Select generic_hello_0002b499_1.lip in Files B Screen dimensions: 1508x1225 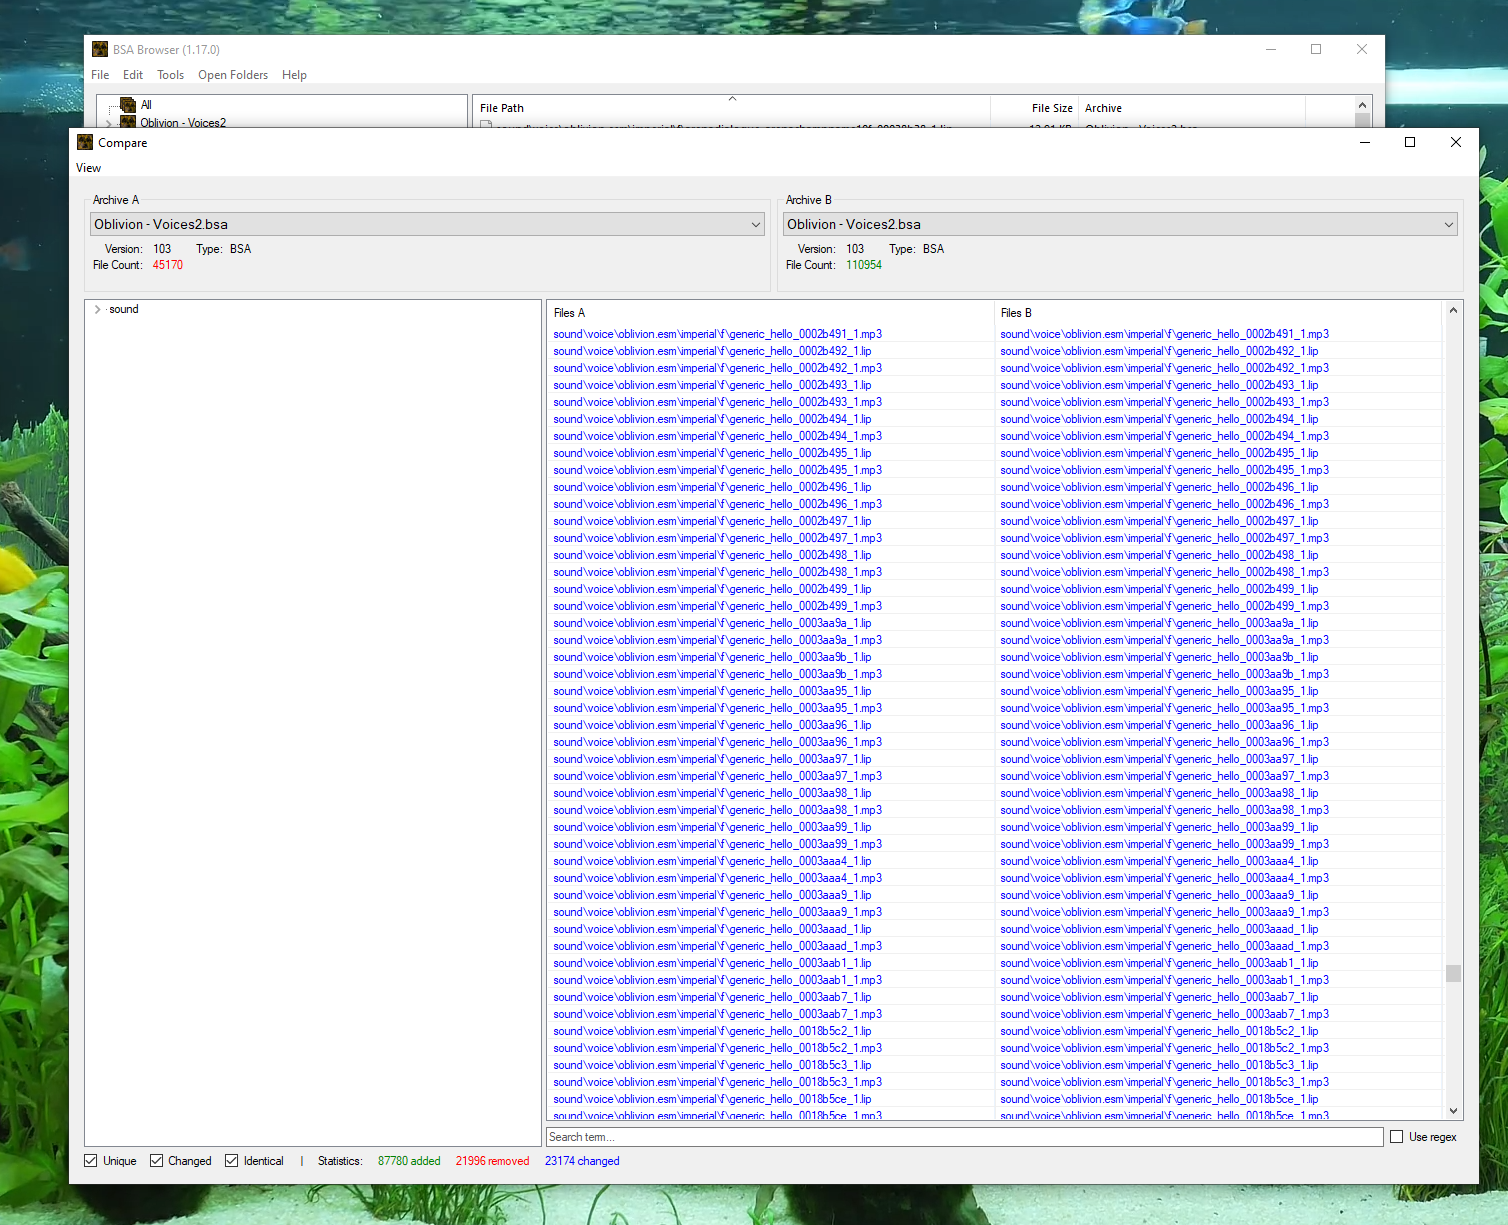[x=1159, y=589]
